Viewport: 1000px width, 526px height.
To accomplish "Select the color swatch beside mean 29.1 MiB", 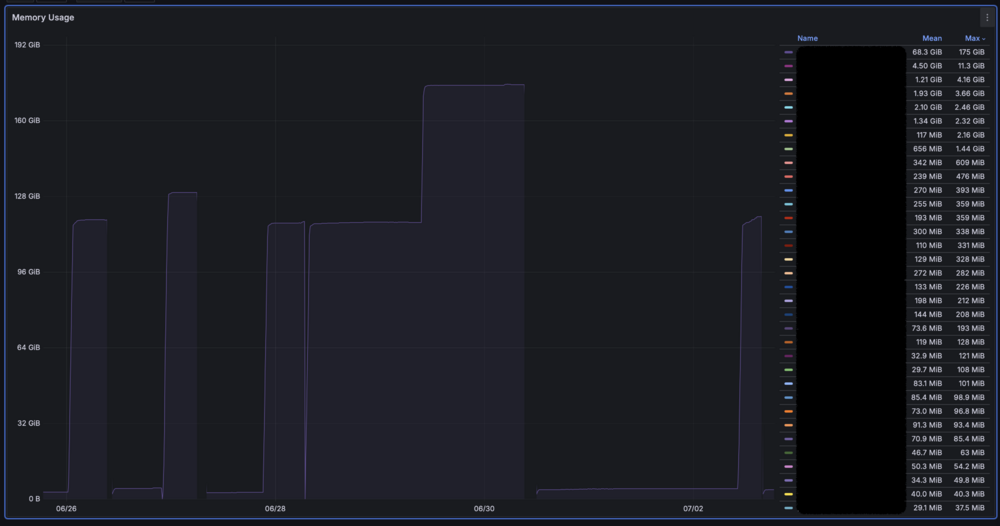I will click(789, 508).
